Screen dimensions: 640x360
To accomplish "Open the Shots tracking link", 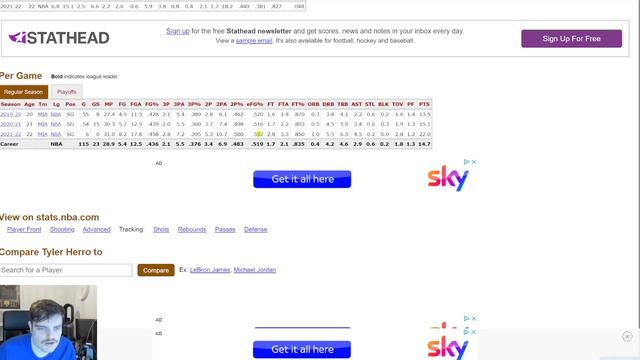I will (x=161, y=230).
